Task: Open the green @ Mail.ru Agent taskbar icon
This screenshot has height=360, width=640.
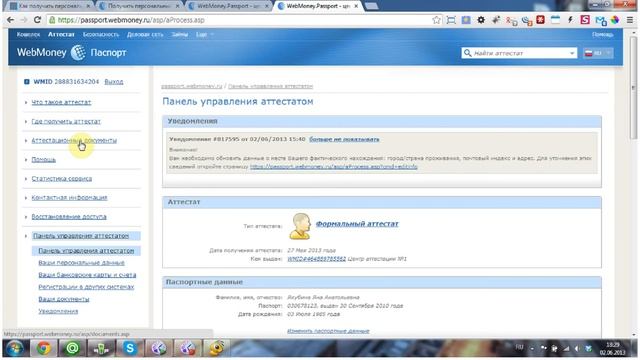Action: point(72,348)
